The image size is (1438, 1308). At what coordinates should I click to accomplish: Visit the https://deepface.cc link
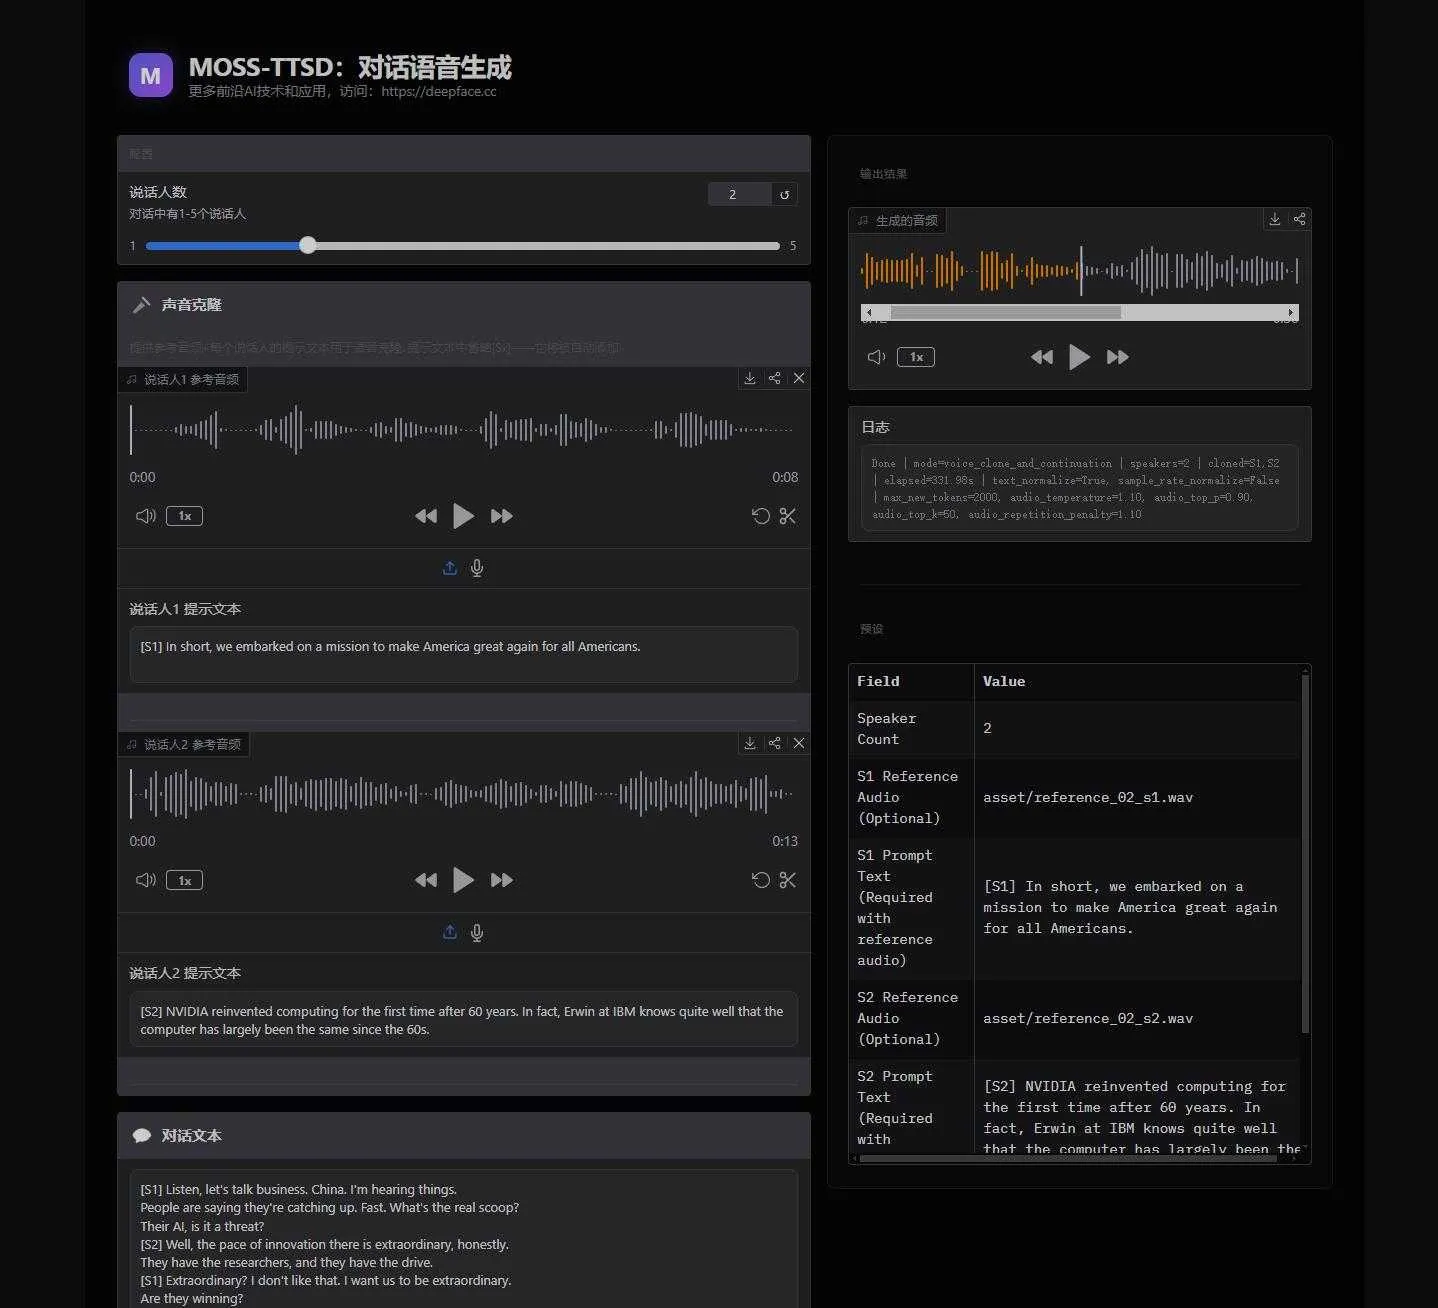pyautogui.click(x=438, y=91)
